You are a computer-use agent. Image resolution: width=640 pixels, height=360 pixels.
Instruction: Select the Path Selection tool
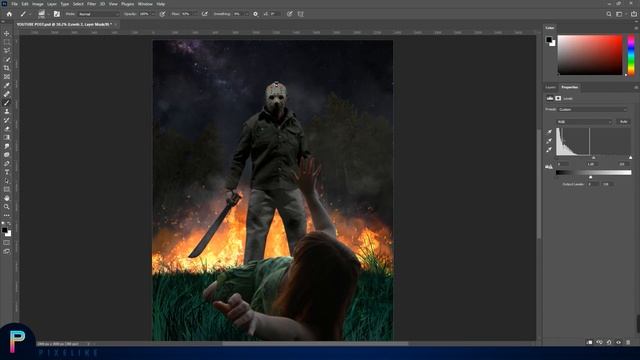pyautogui.click(x=7, y=181)
